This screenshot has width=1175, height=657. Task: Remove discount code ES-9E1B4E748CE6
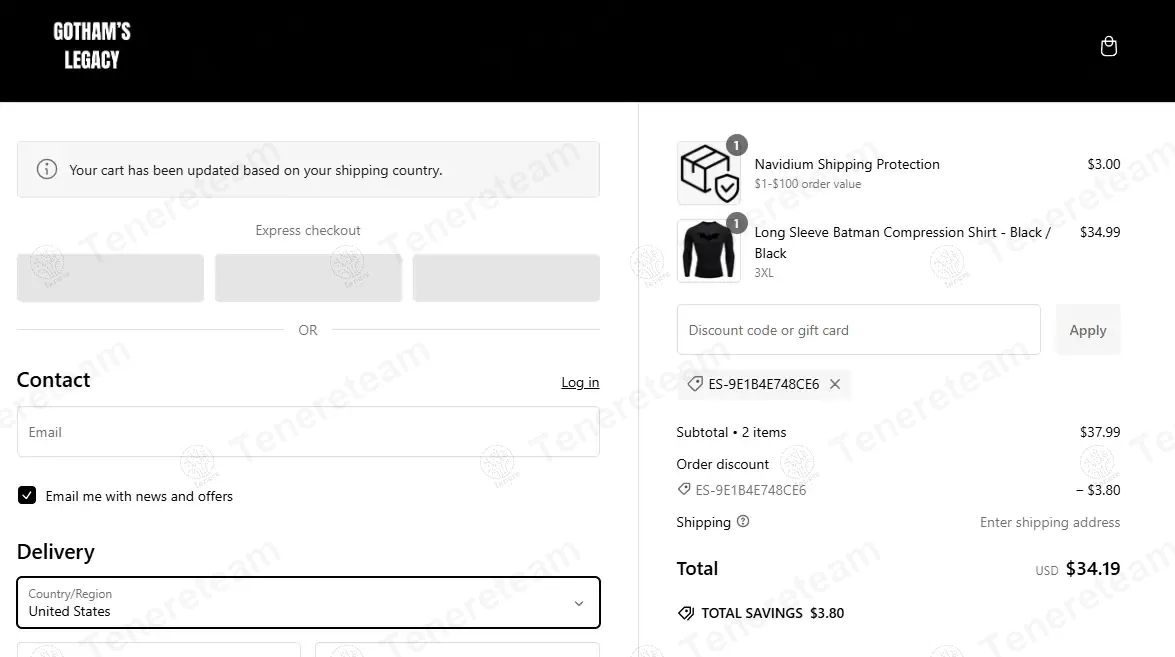click(835, 384)
